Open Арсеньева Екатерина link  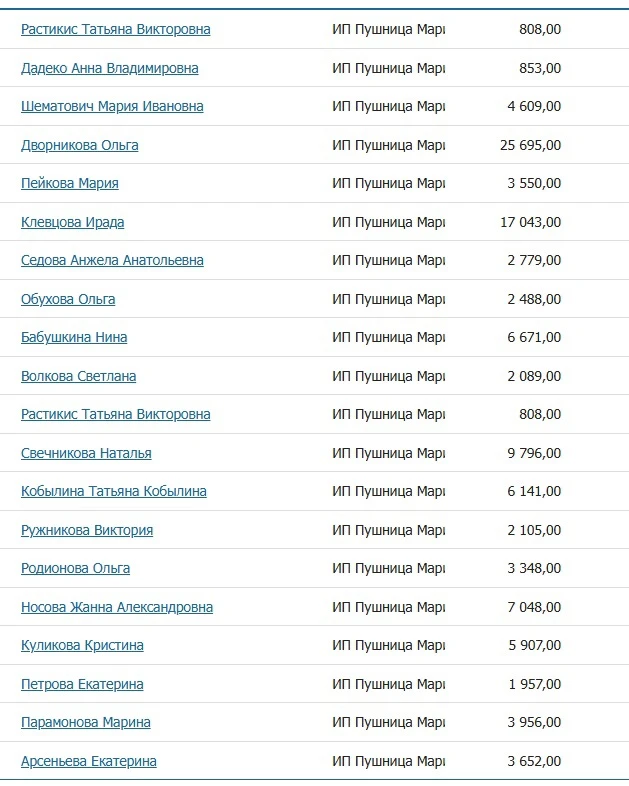pyautogui.click(x=89, y=761)
